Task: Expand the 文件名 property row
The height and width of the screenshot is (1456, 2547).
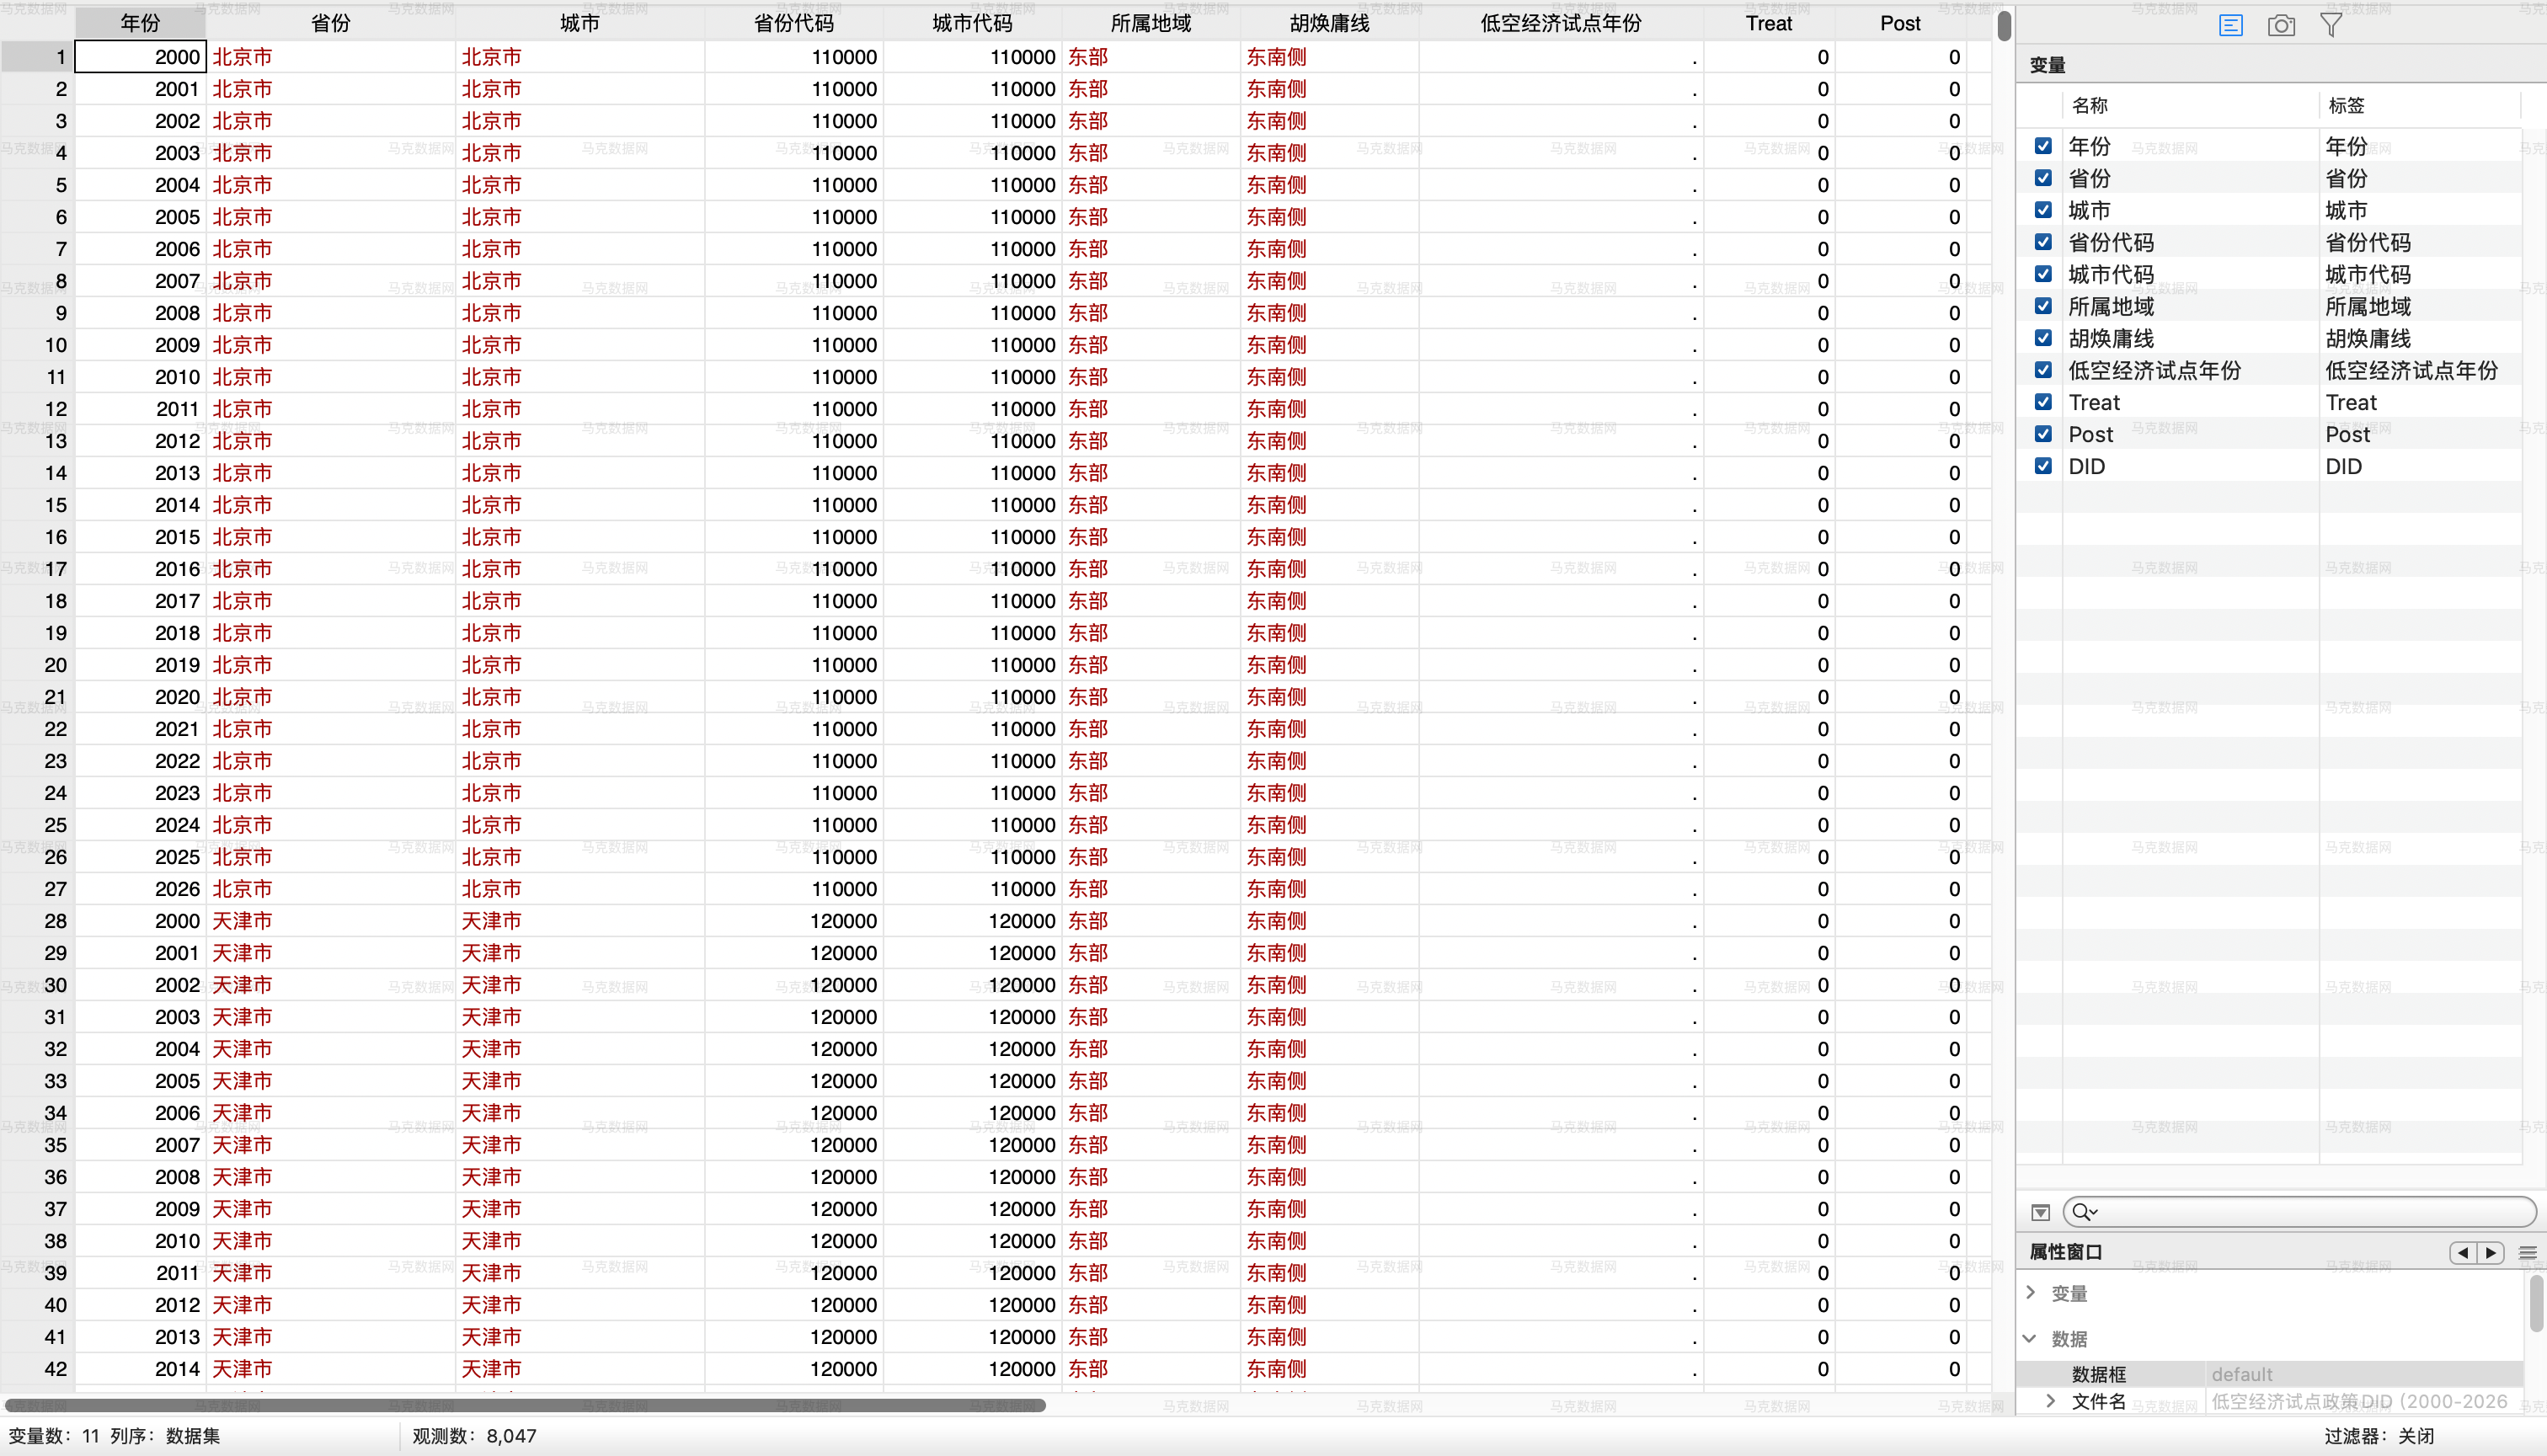Action: pos(2051,1400)
